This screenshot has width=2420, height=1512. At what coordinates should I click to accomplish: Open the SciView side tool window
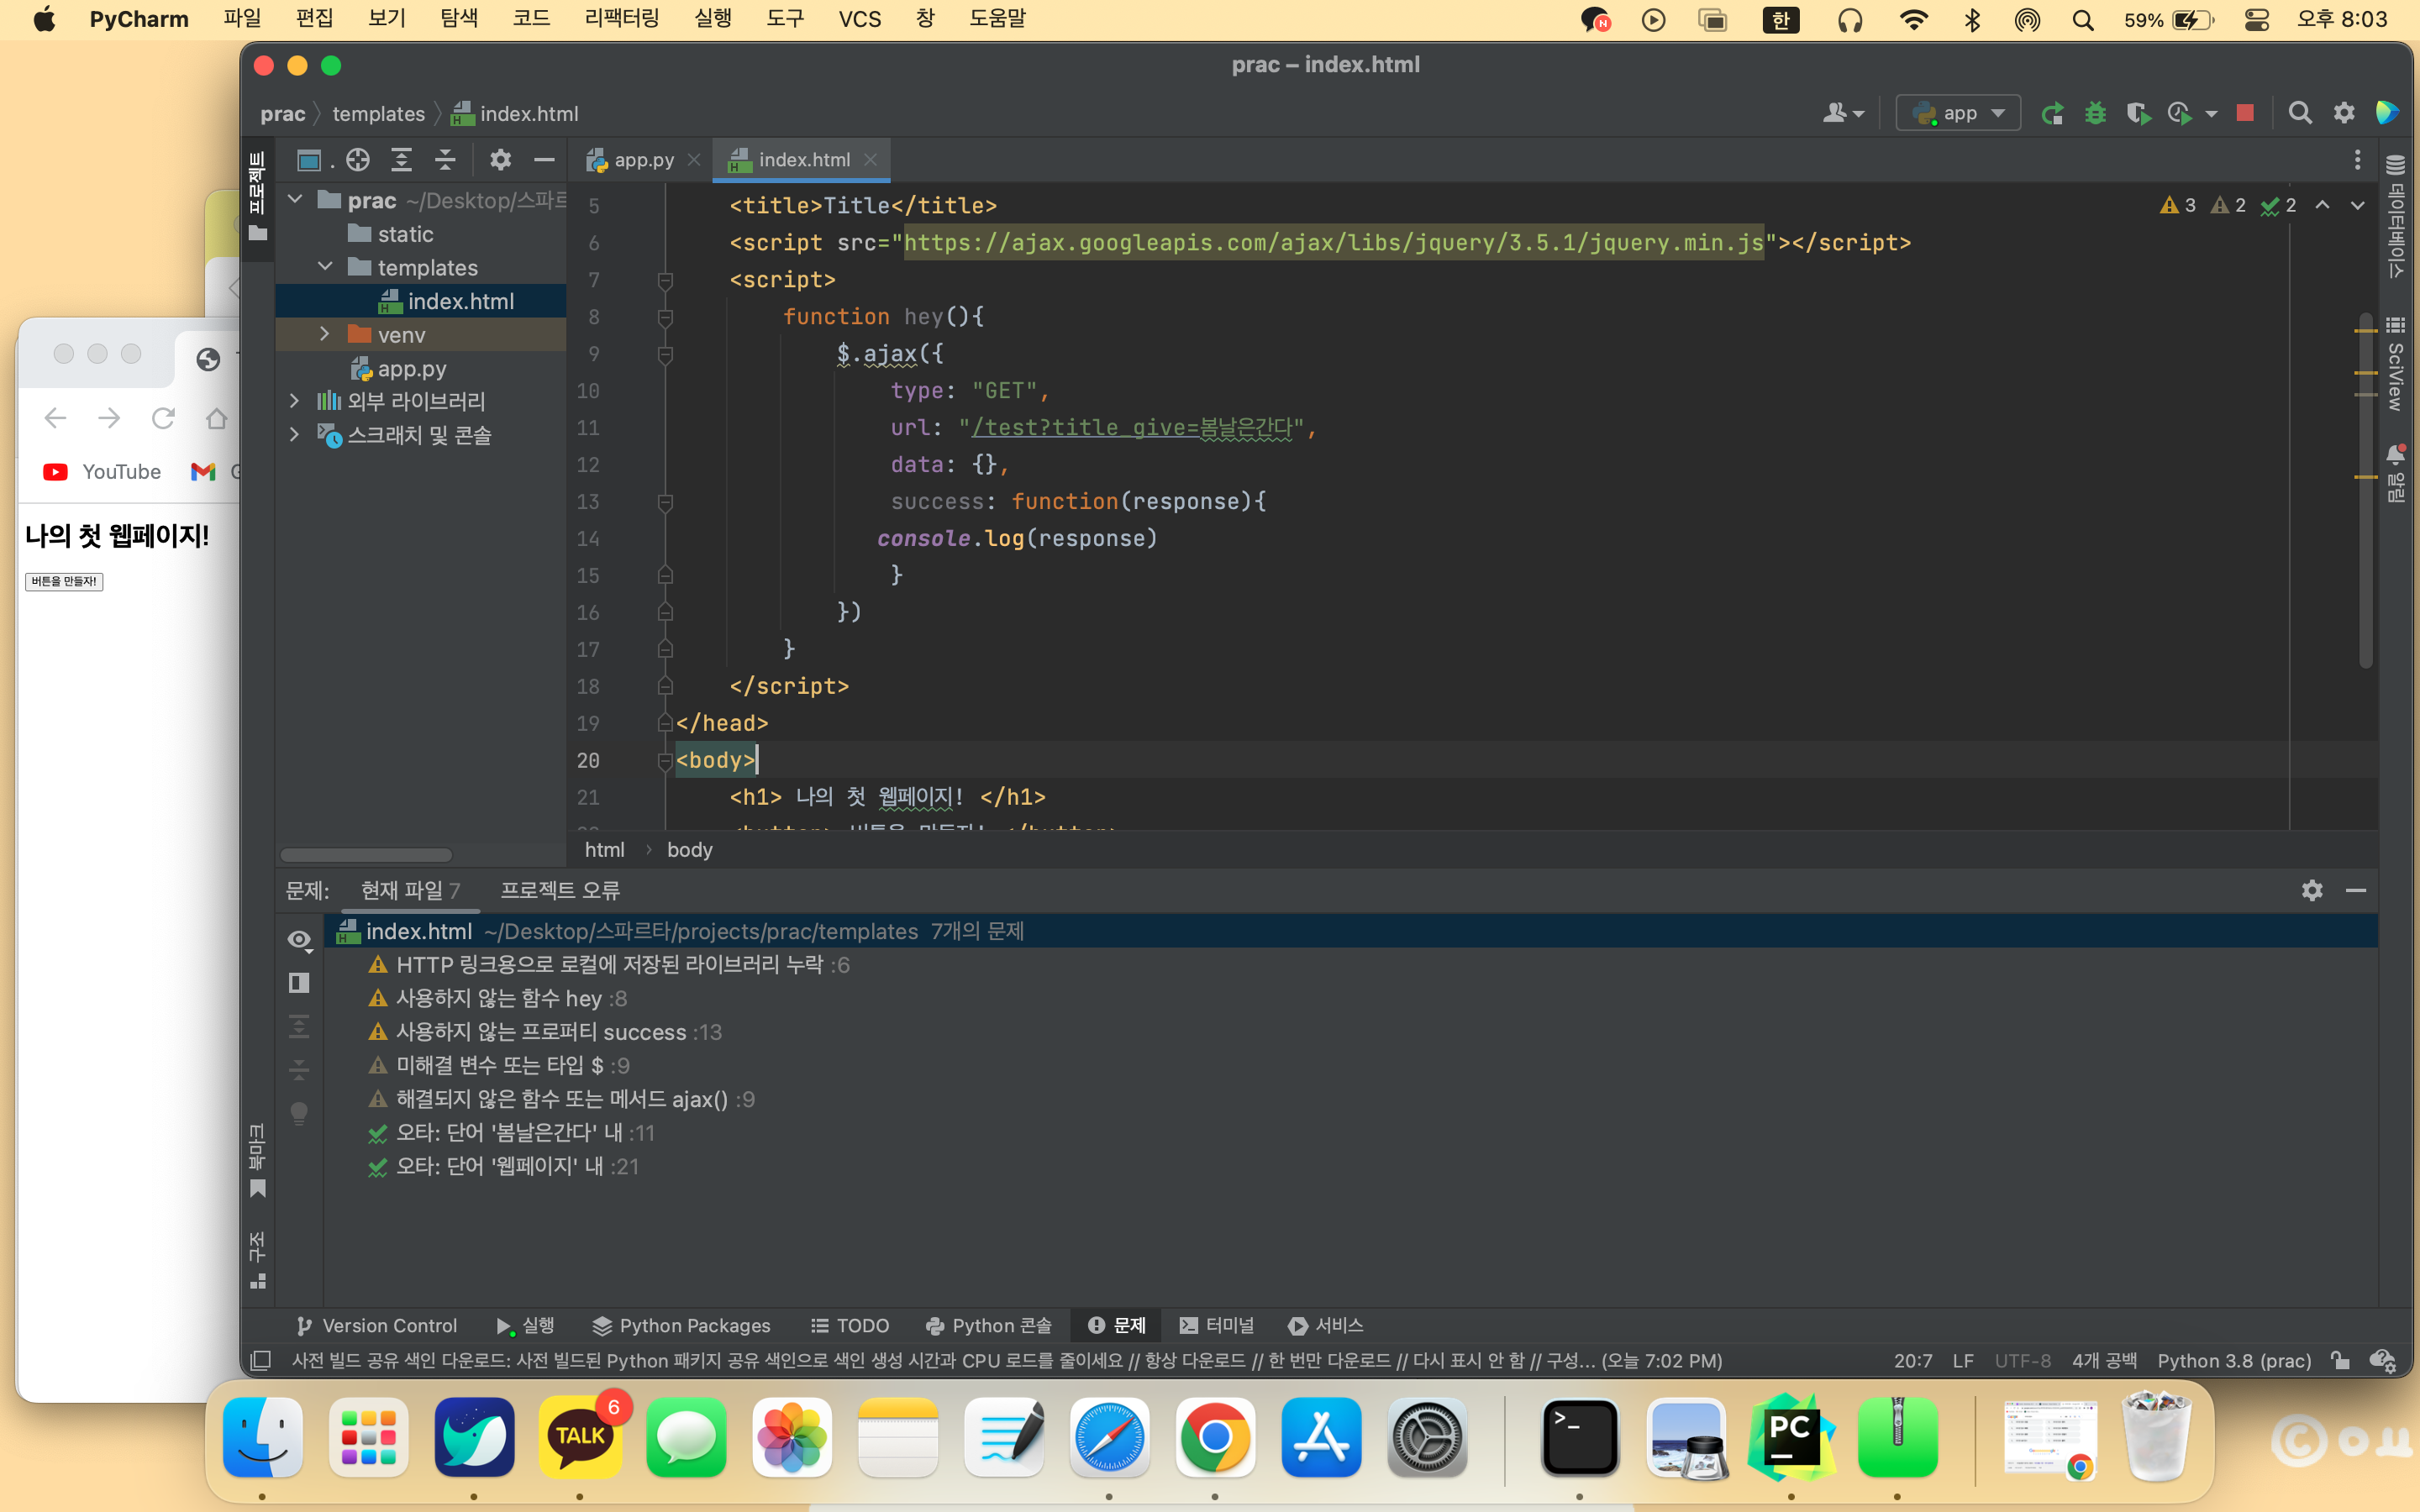click(2396, 364)
